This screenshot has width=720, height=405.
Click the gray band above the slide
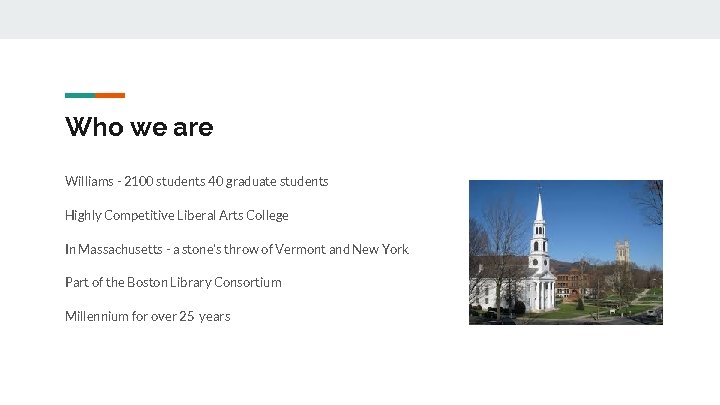pos(360,19)
